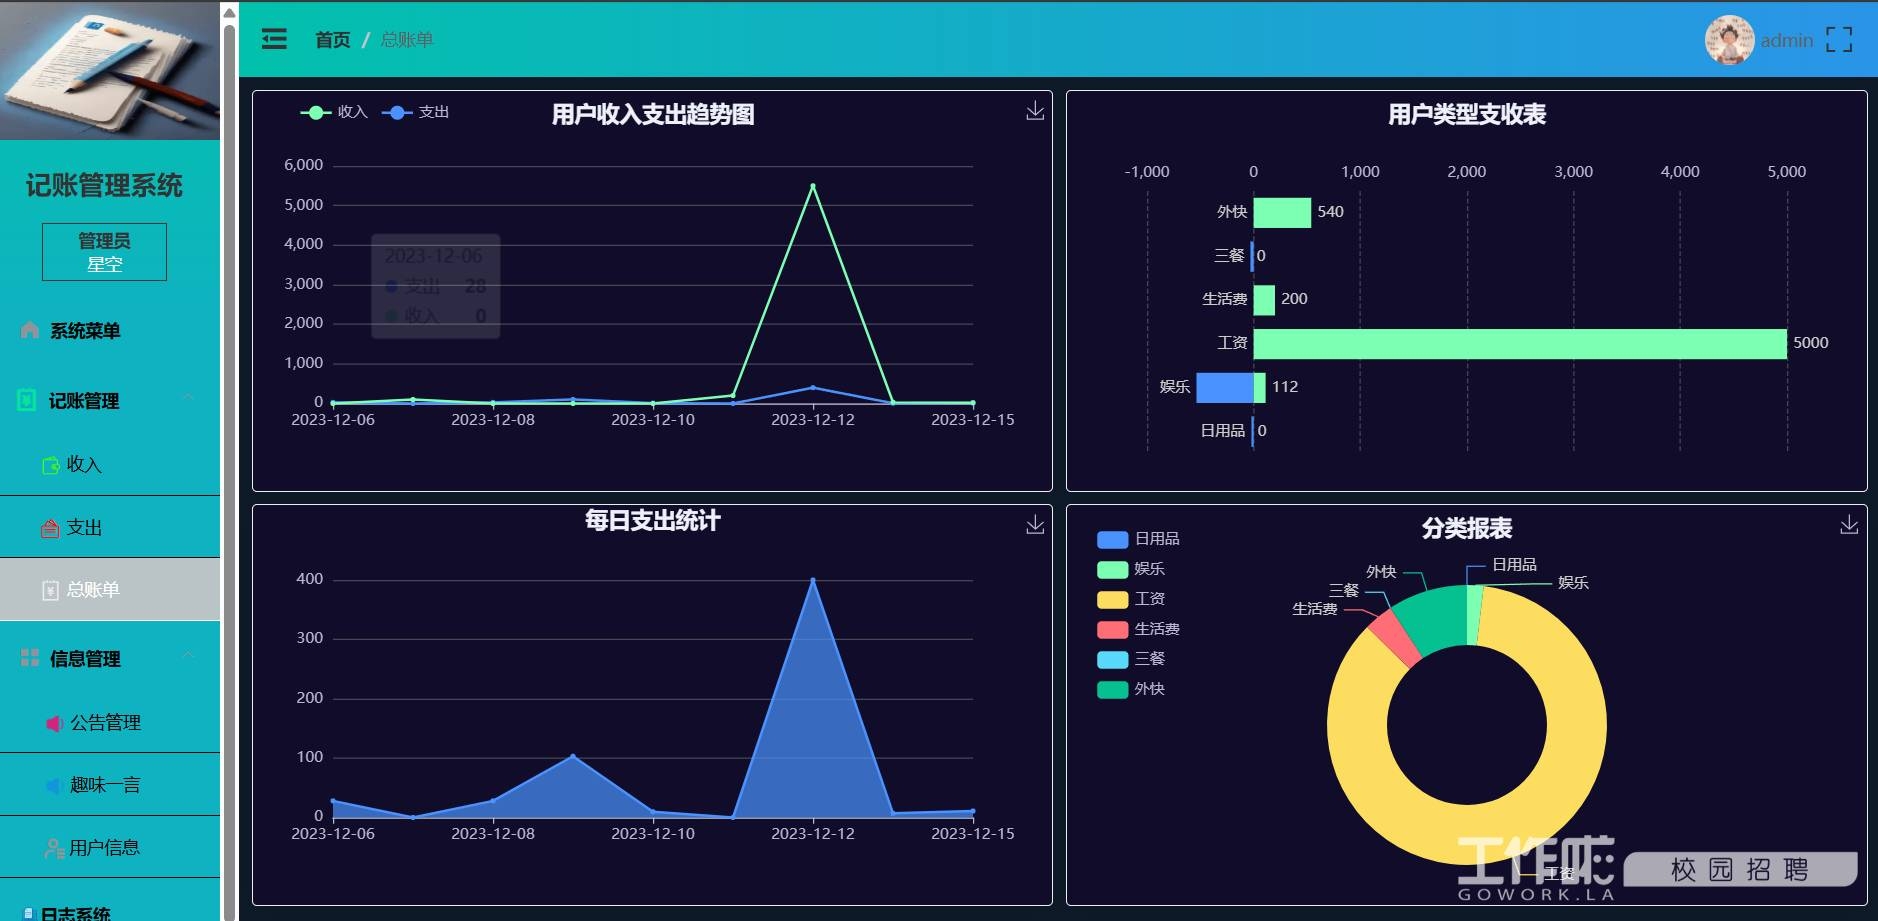1878x921 pixels.
Task: Click the 生活费 200 bar
Action: tap(1264, 299)
